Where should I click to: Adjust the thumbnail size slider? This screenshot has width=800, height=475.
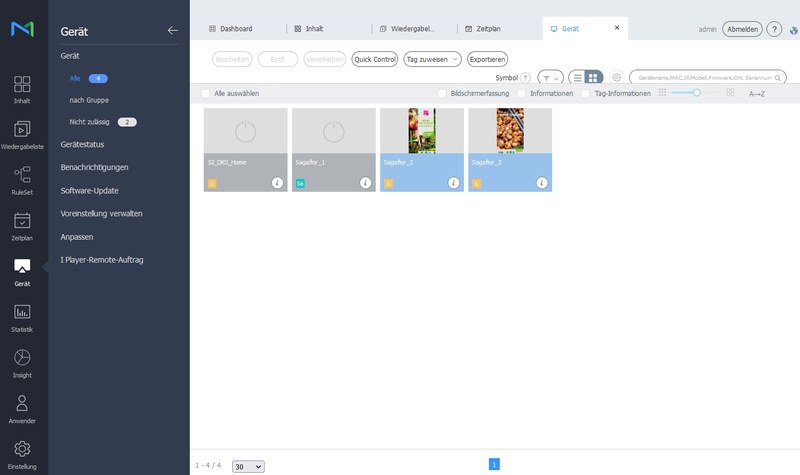tap(696, 93)
